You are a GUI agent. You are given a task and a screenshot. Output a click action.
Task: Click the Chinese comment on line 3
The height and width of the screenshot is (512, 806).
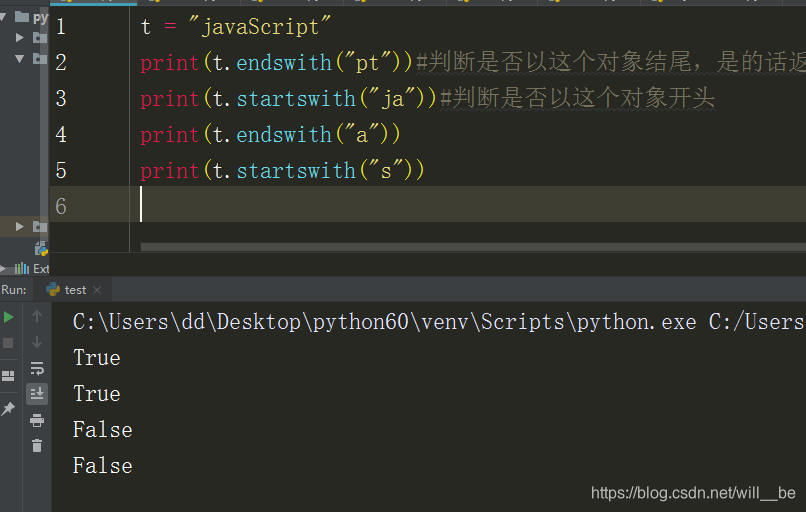[x=578, y=98]
